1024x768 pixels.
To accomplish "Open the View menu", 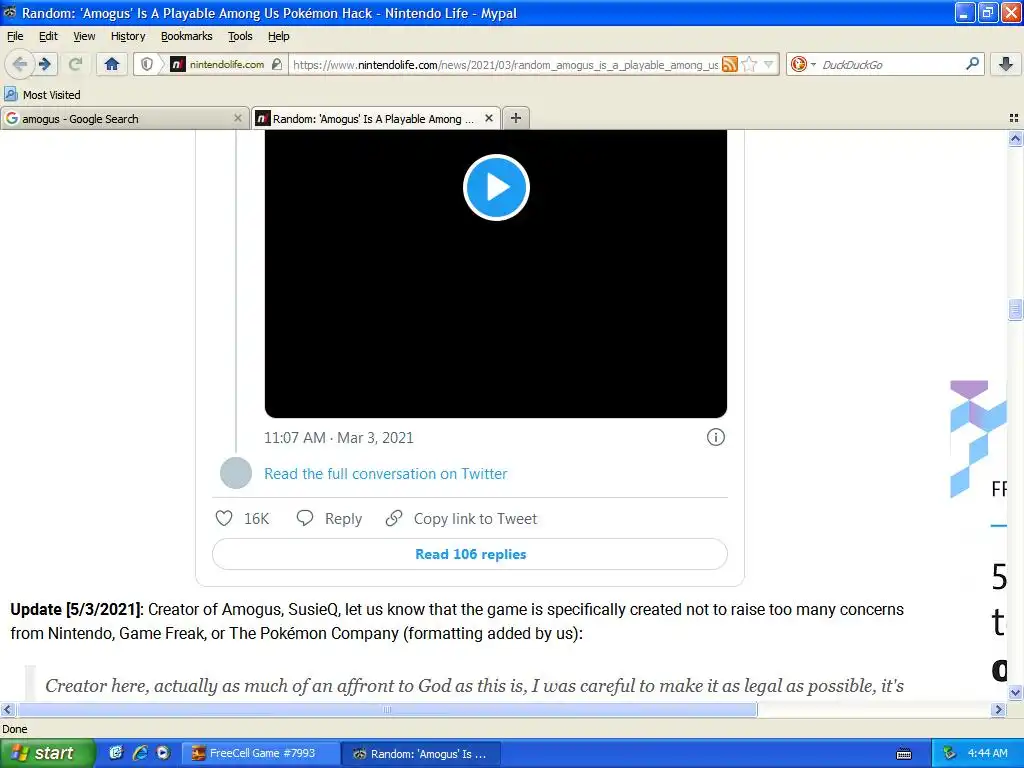I will click(84, 36).
